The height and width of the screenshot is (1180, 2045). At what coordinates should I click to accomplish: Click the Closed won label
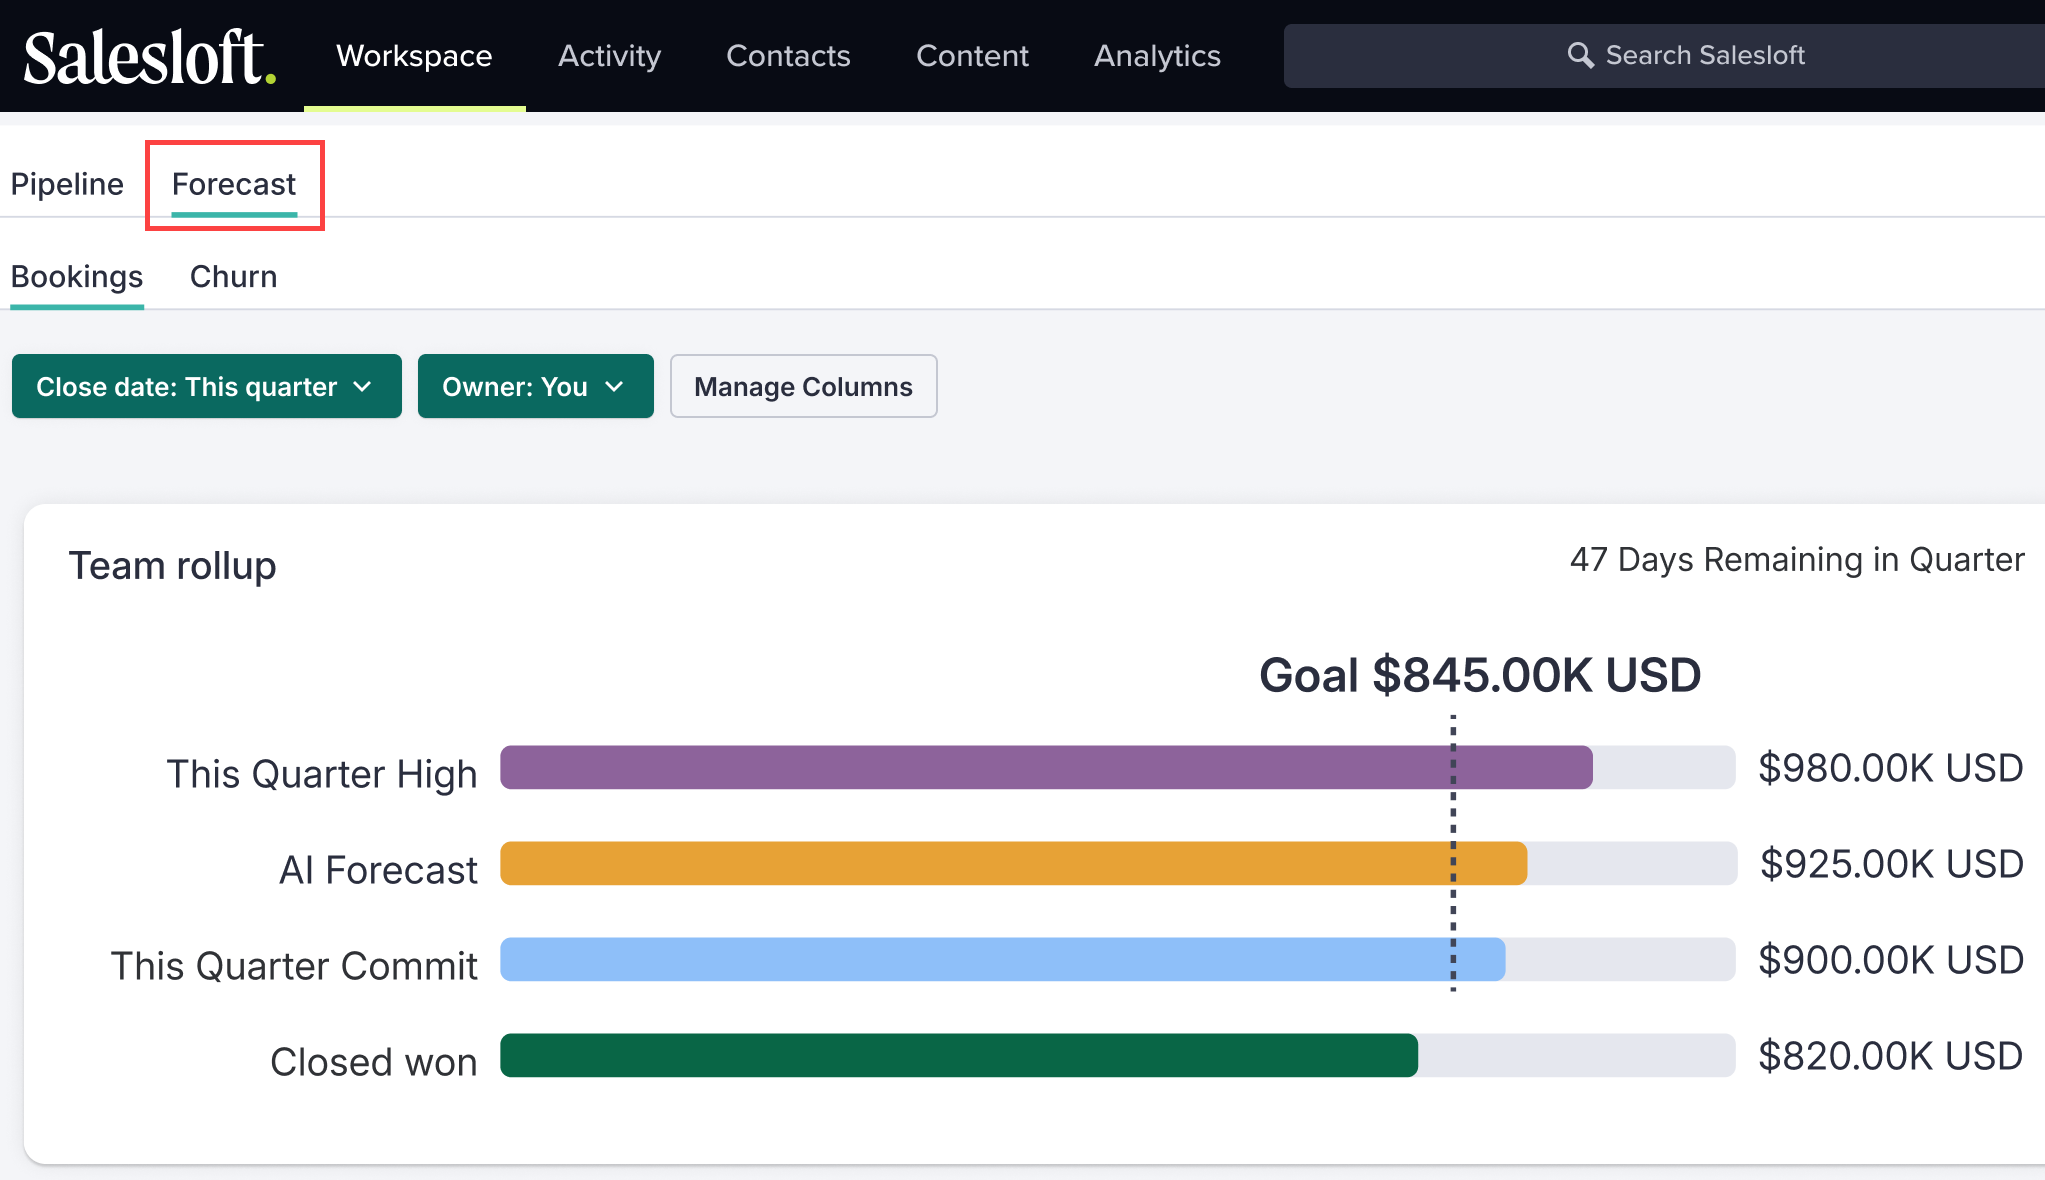point(374,1062)
